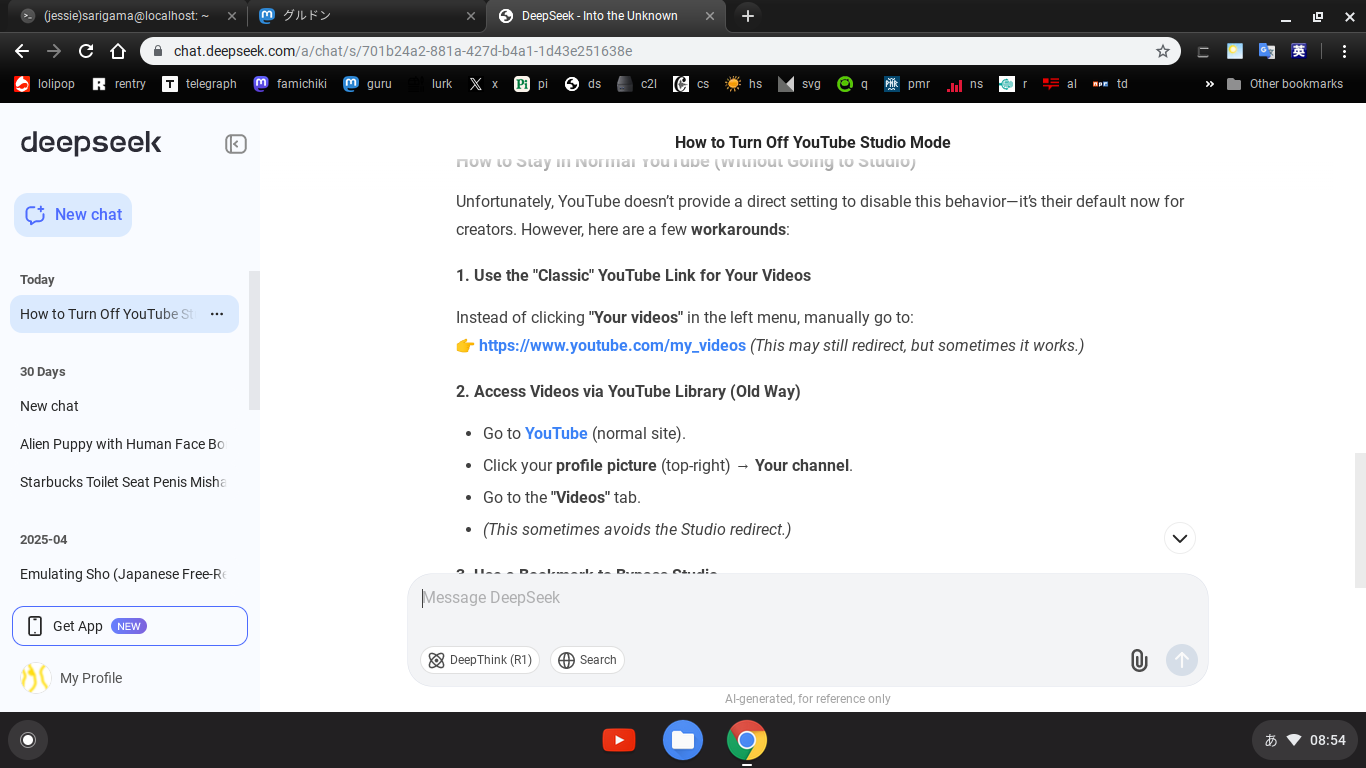The image size is (1366, 768).
Task: Open side panel extension icon in toolbar
Action: click(1203, 51)
